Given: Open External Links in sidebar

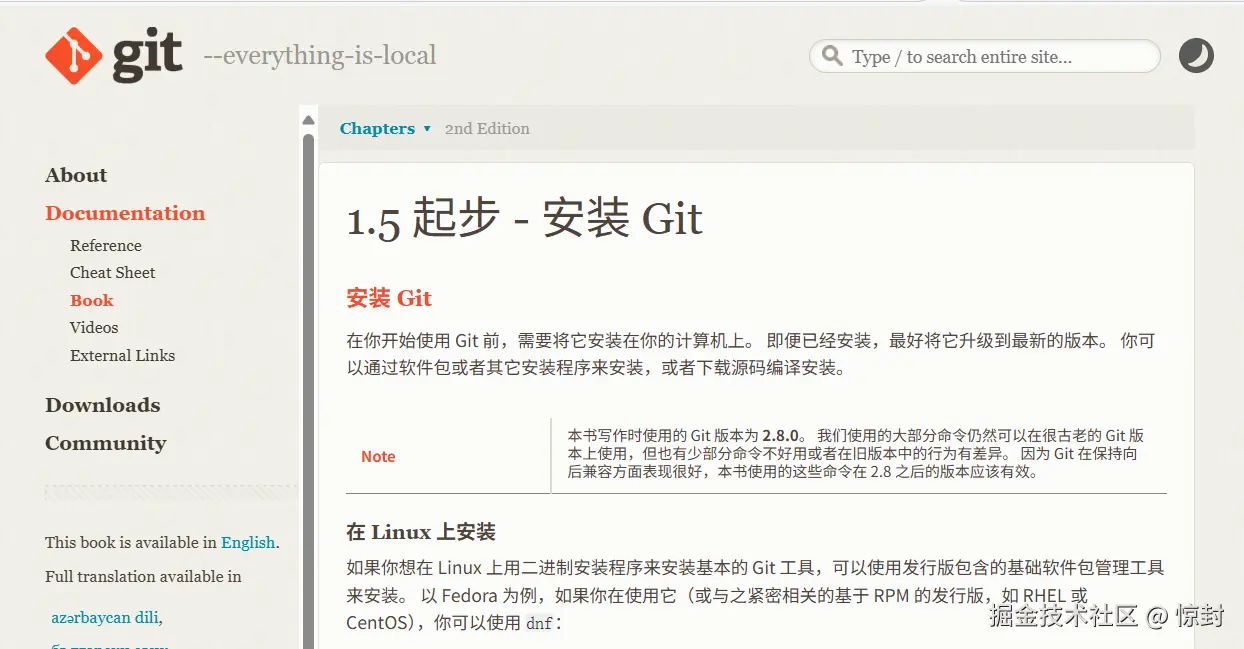Looking at the screenshot, I should 122,355.
